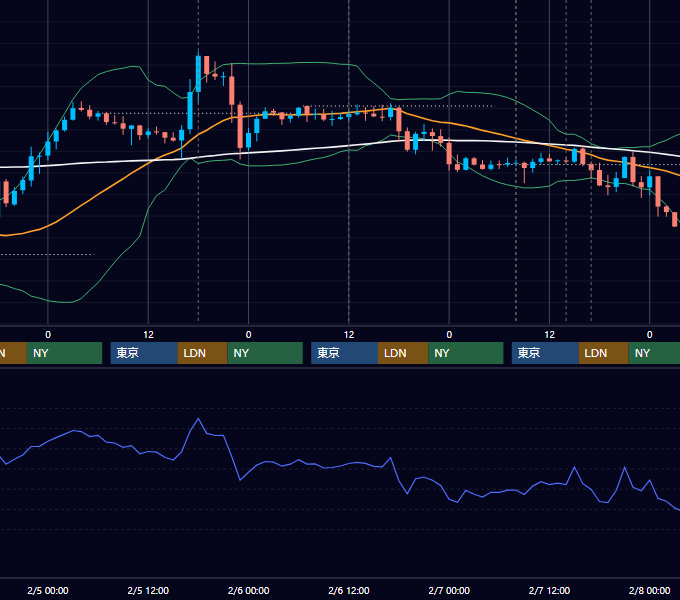
Task: Click the 2/6 12:00 date label
Action: tap(349, 590)
